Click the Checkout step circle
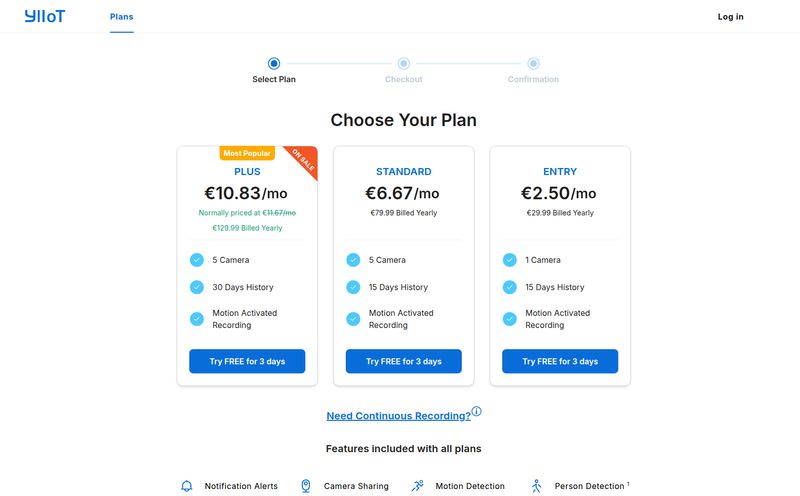This screenshot has width=800, height=496. pyautogui.click(x=404, y=63)
